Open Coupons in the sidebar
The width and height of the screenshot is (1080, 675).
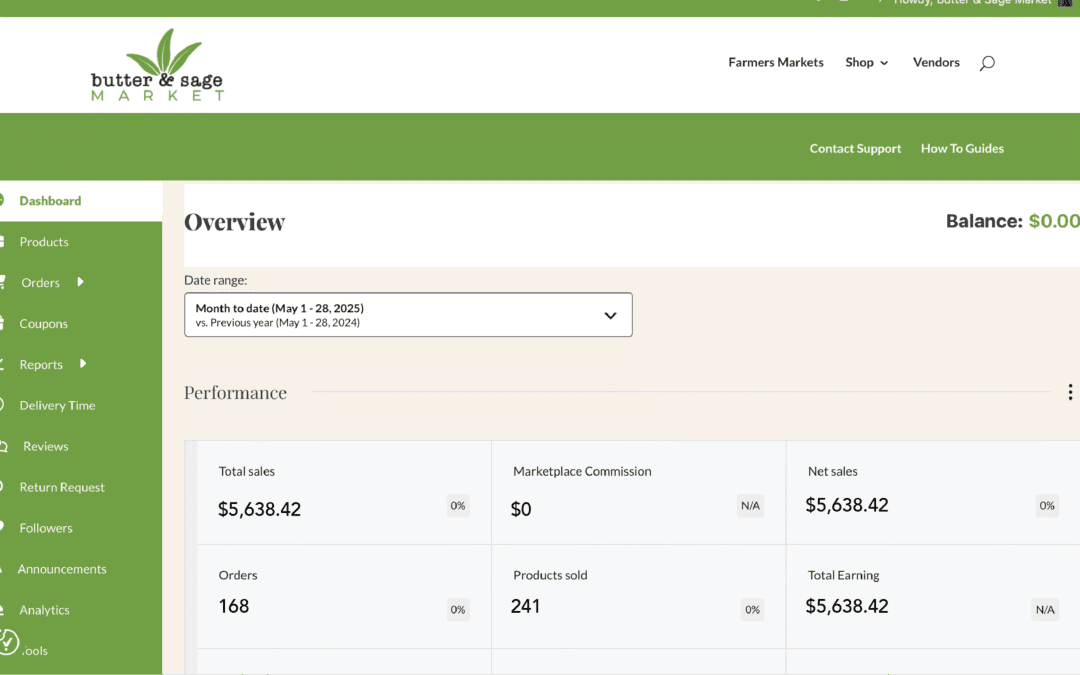tap(44, 324)
